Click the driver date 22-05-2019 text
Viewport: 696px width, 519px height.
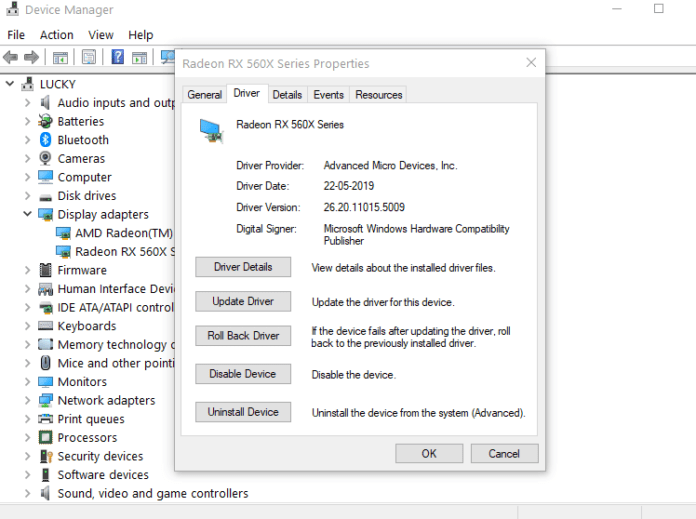click(349, 186)
